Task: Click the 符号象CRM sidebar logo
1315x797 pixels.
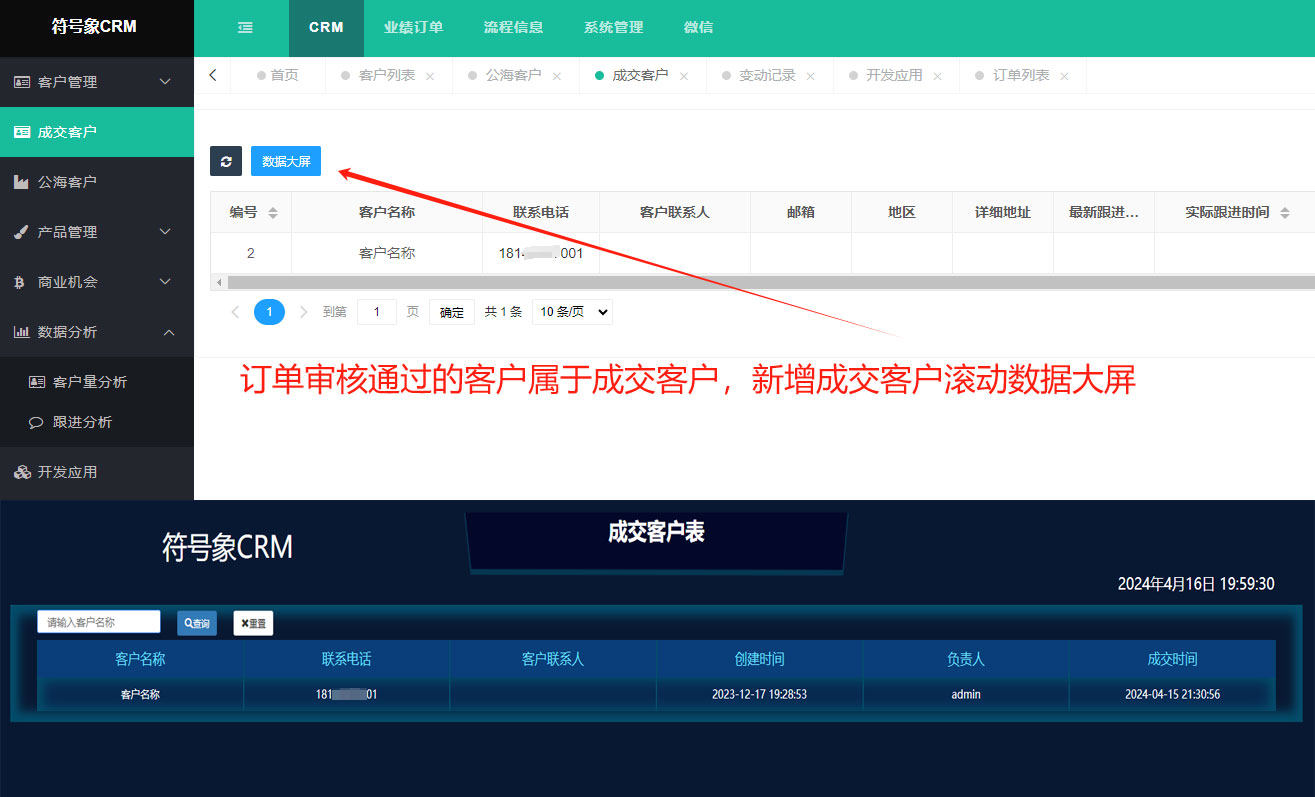Action: click(x=95, y=27)
